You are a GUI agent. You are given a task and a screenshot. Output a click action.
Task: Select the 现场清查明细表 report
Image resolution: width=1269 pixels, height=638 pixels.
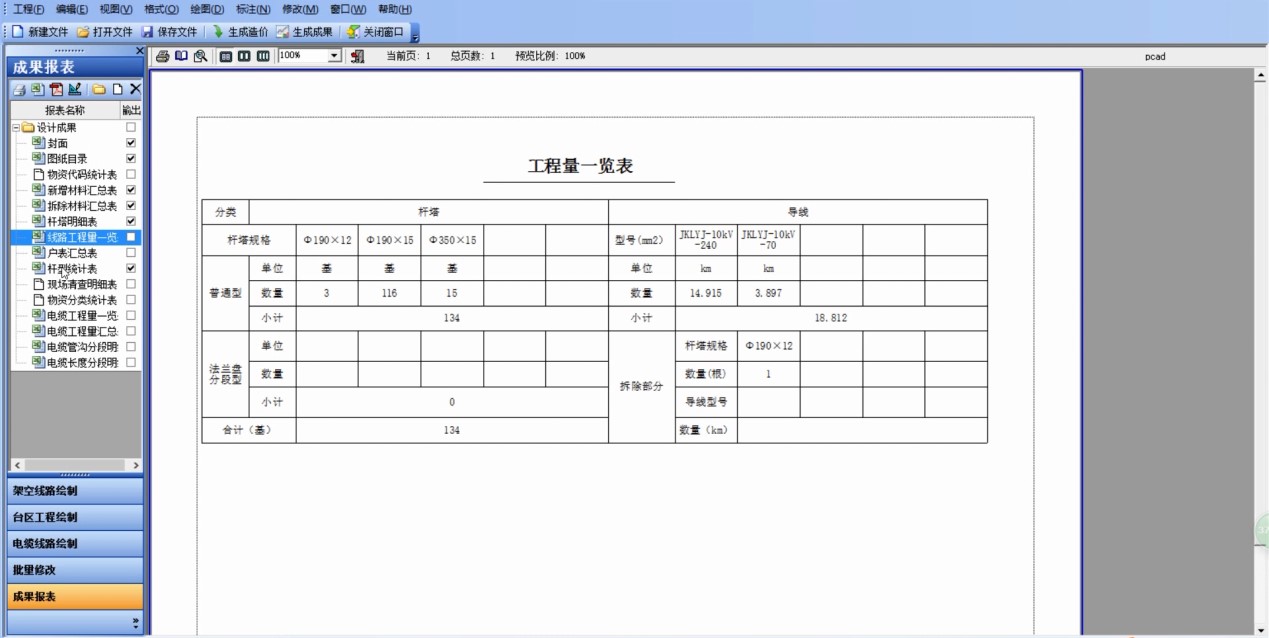82,284
